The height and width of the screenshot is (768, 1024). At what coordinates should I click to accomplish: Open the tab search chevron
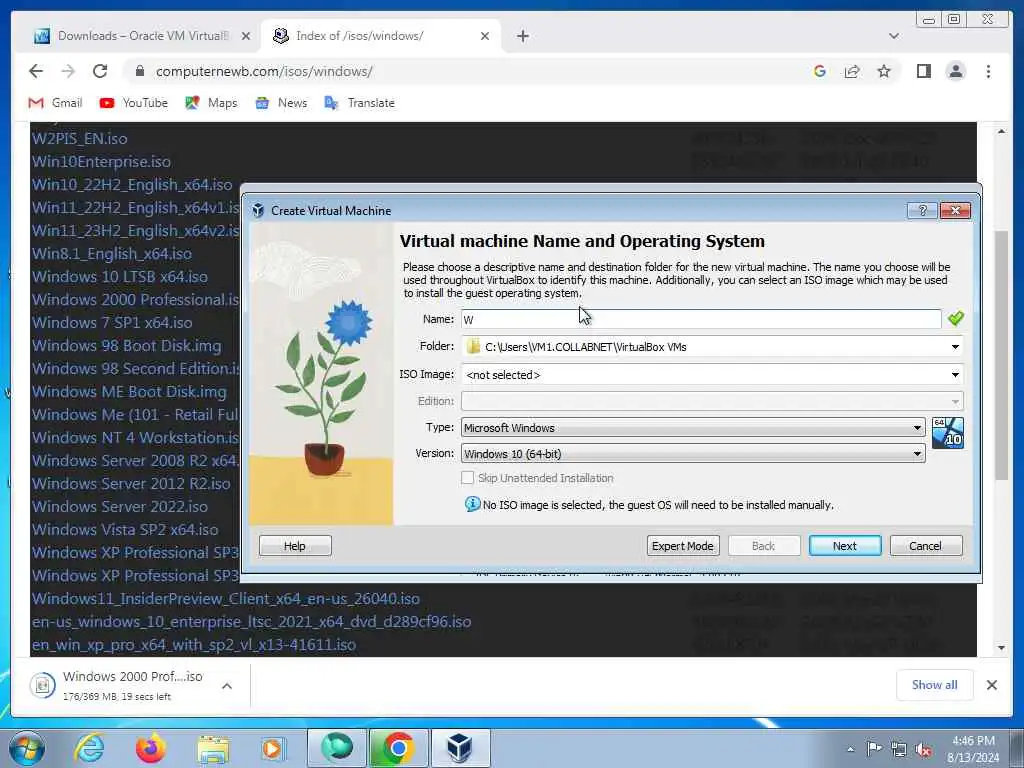[894, 36]
